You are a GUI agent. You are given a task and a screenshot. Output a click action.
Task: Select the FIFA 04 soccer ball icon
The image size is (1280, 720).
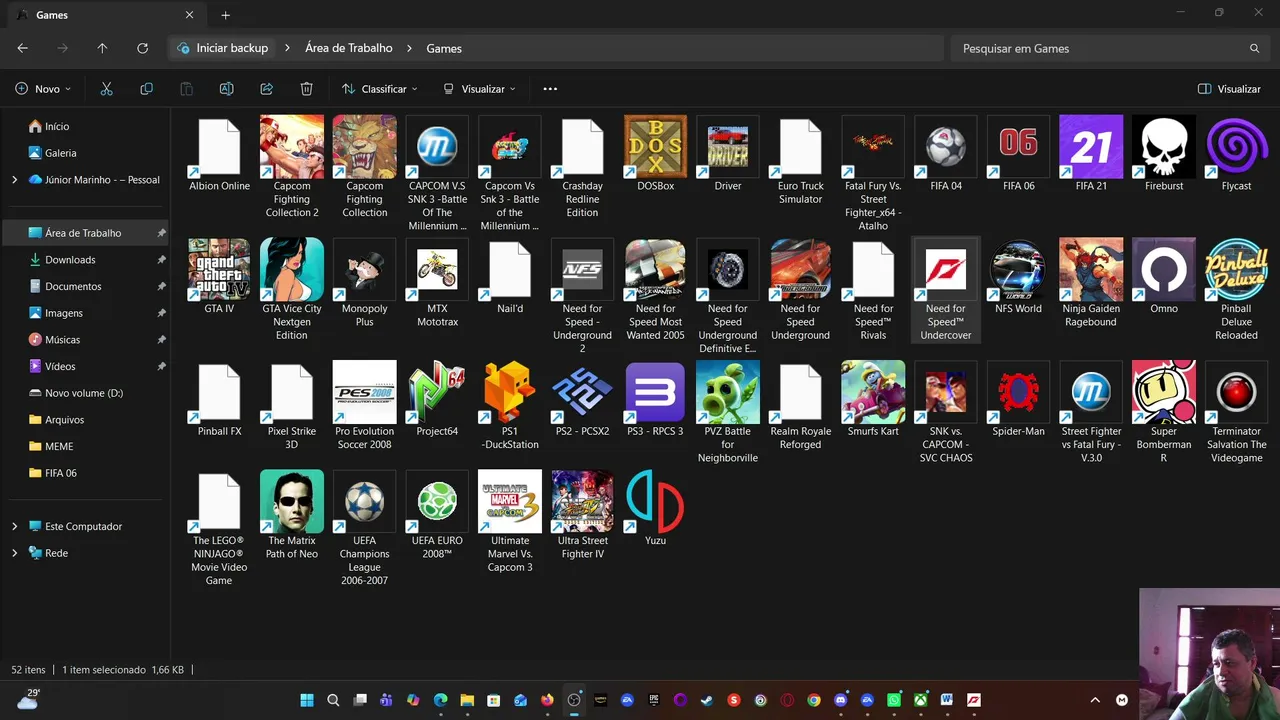coord(946,147)
